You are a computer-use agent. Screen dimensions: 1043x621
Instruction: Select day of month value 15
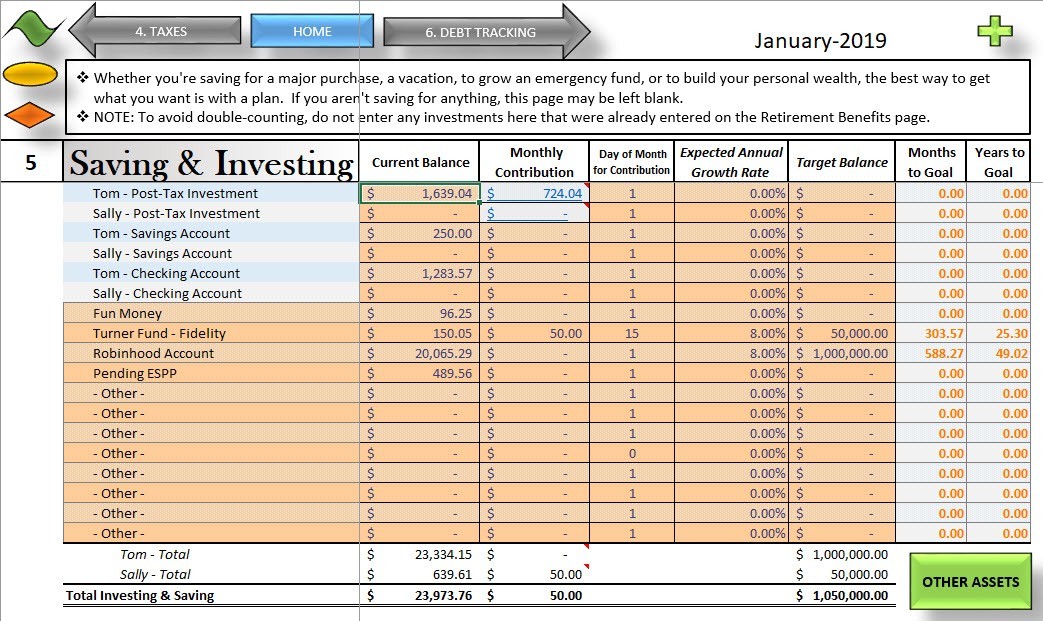click(x=632, y=333)
